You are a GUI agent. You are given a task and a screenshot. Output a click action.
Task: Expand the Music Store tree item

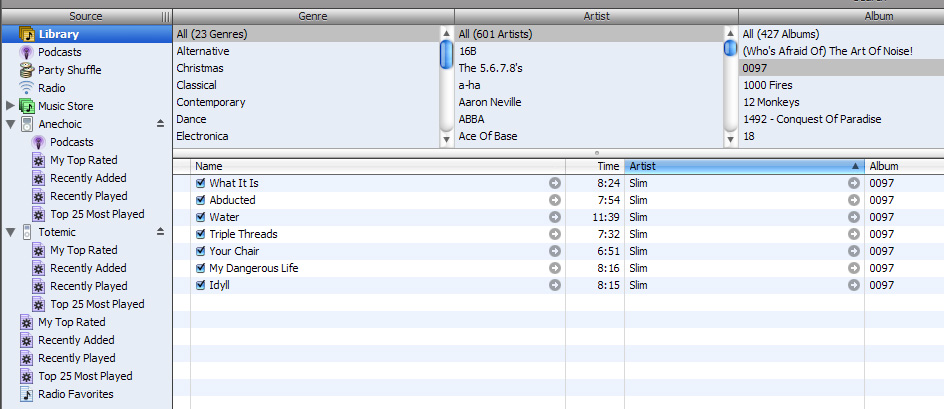pos(10,106)
